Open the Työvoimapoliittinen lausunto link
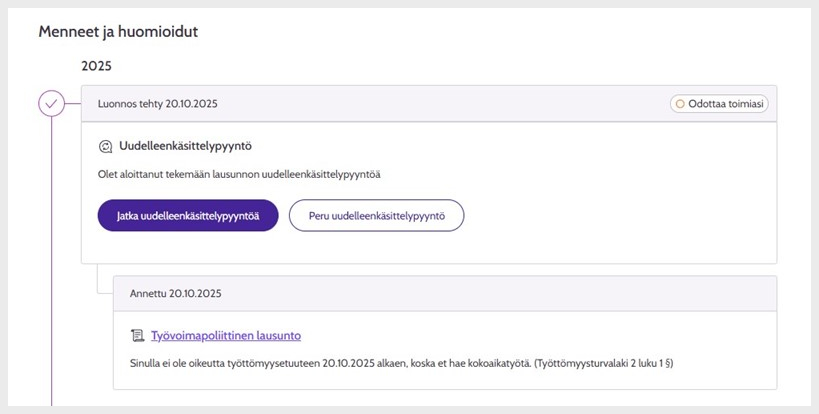This screenshot has height=414, width=819. point(225,335)
